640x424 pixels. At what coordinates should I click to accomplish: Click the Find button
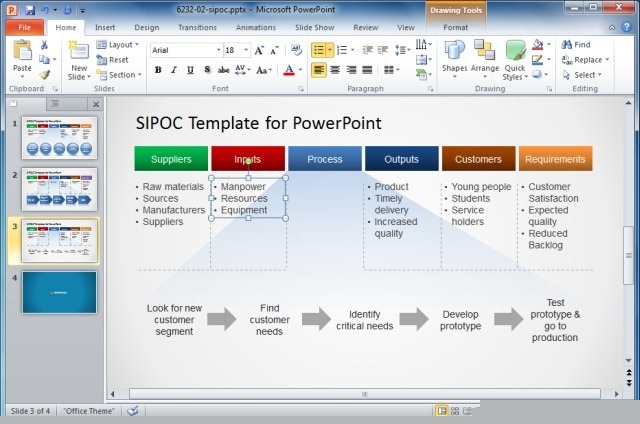point(576,45)
